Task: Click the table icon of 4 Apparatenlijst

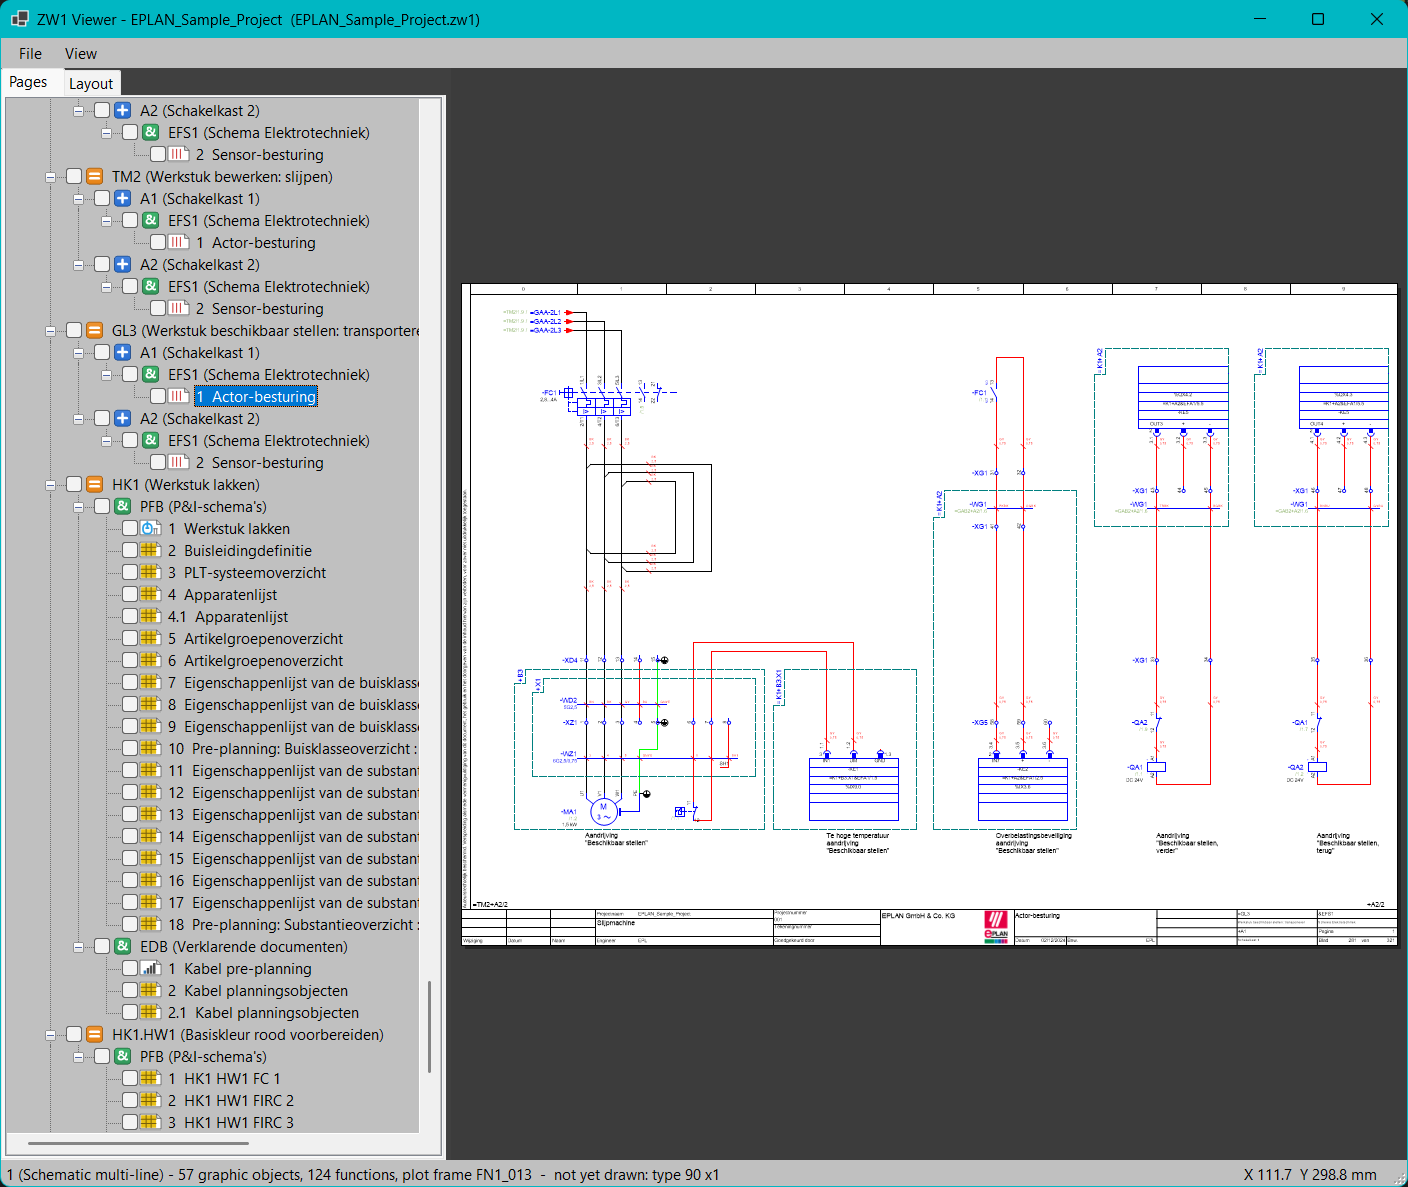Action: tap(150, 595)
